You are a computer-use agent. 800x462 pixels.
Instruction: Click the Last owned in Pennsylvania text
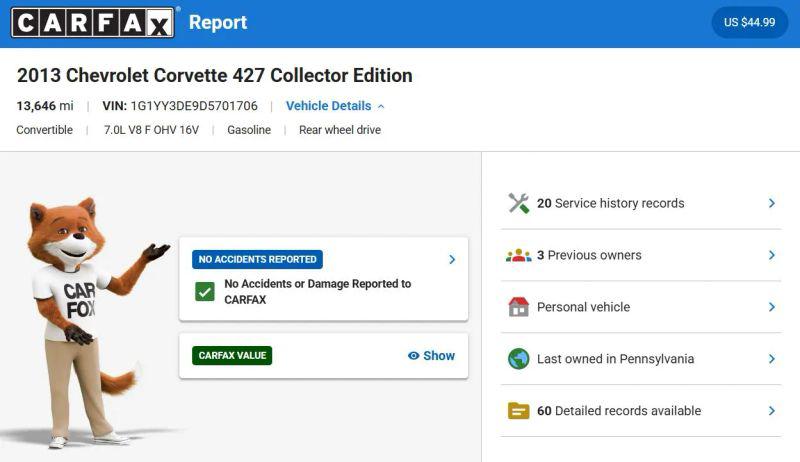615,359
